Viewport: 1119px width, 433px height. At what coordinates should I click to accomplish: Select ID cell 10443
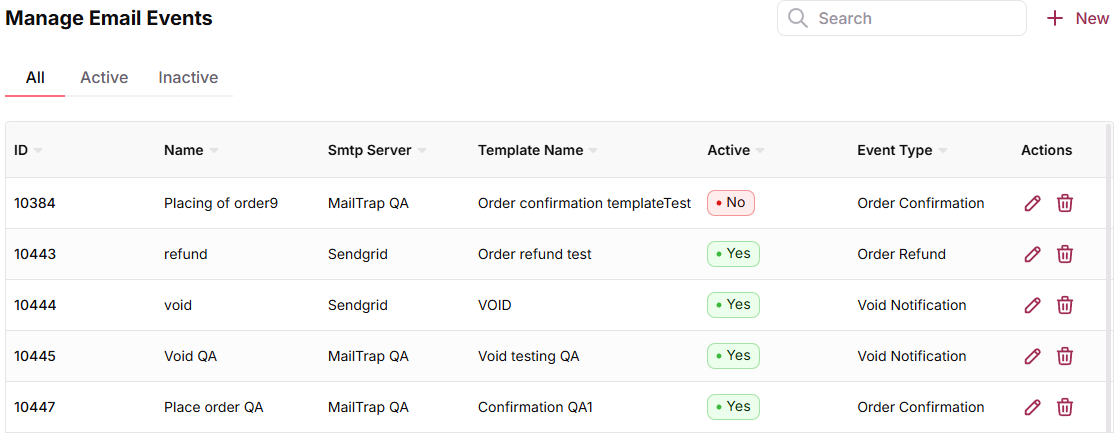(x=35, y=254)
